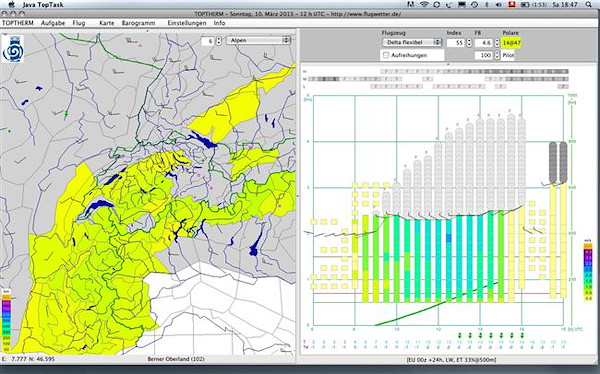Screen dimensions: 600x374
Task: Open the Flugzeug Delta flexibel dropdown
Action: pos(412,42)
